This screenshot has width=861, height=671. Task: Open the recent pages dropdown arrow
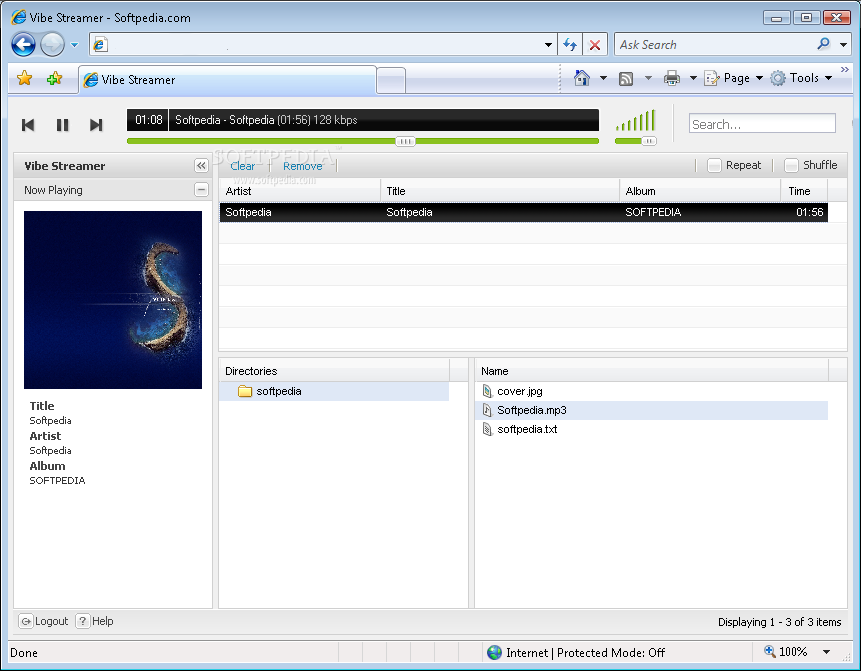pos(75,45)
